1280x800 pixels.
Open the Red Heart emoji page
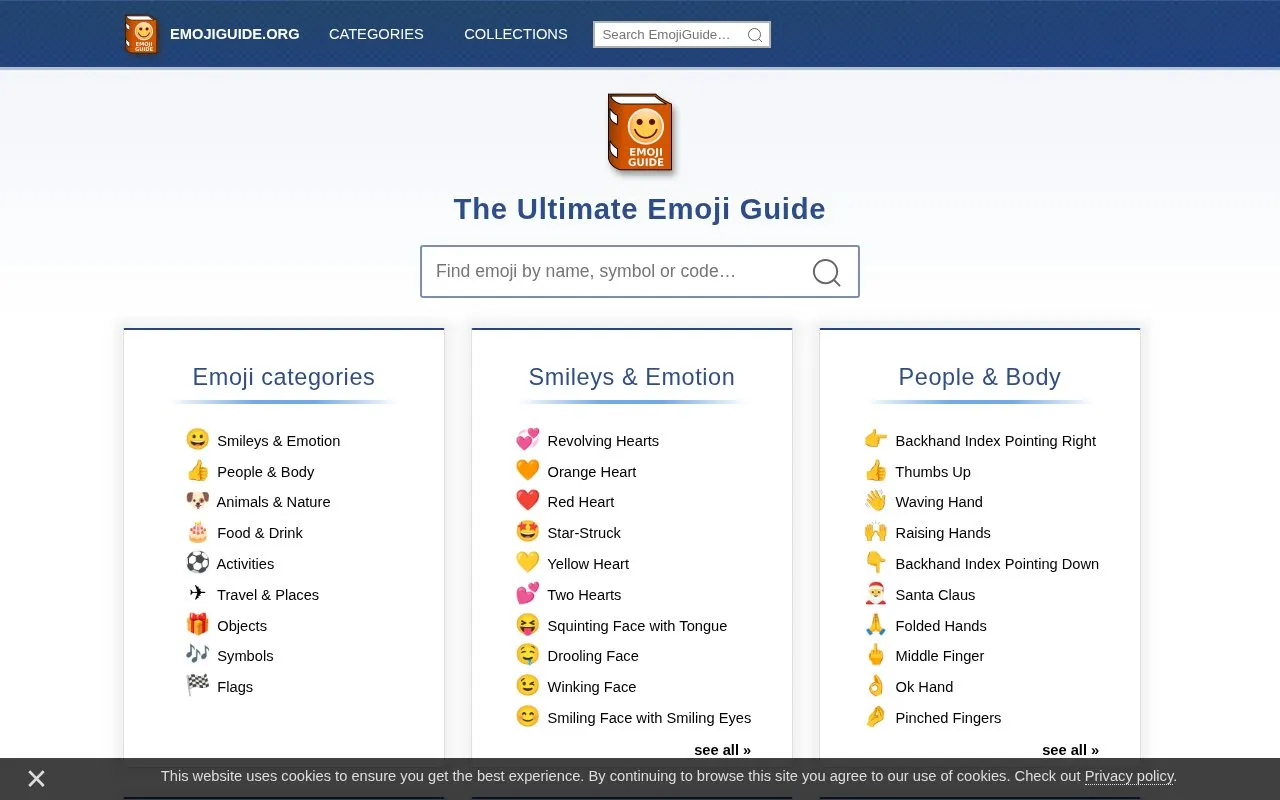point(581,502)
